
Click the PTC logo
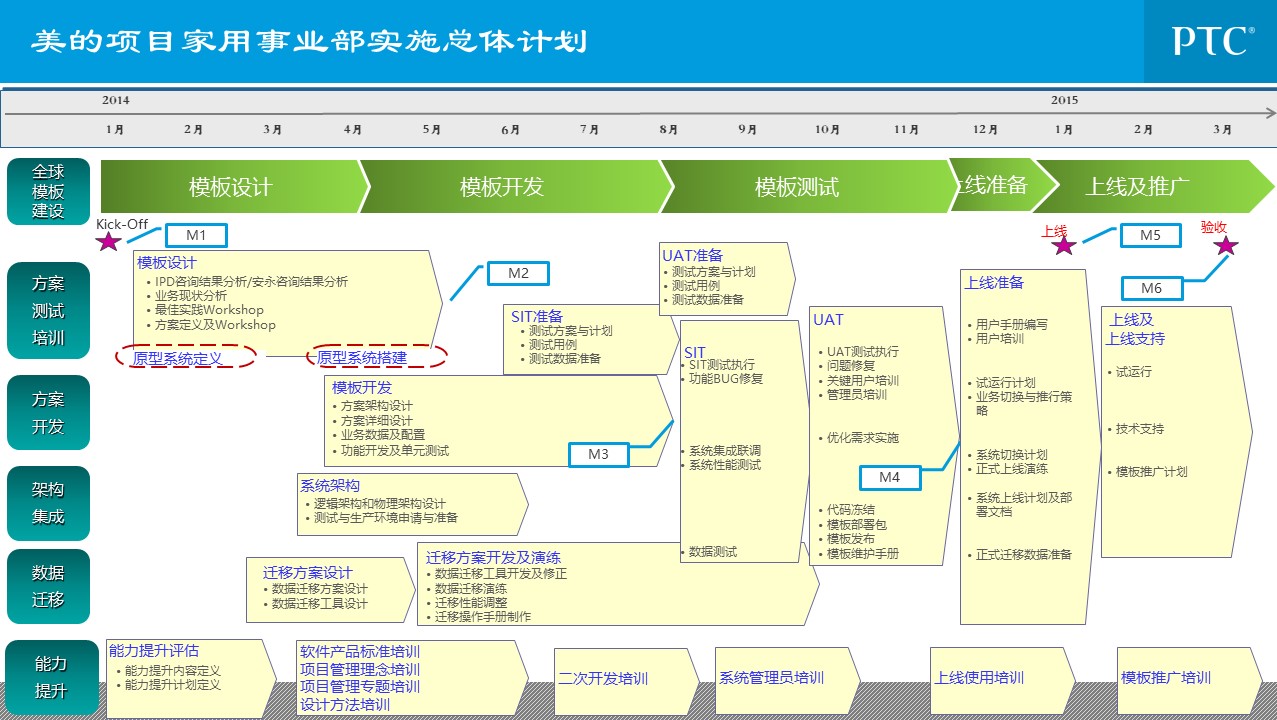pyautogui.click(x=1213, y=40)
